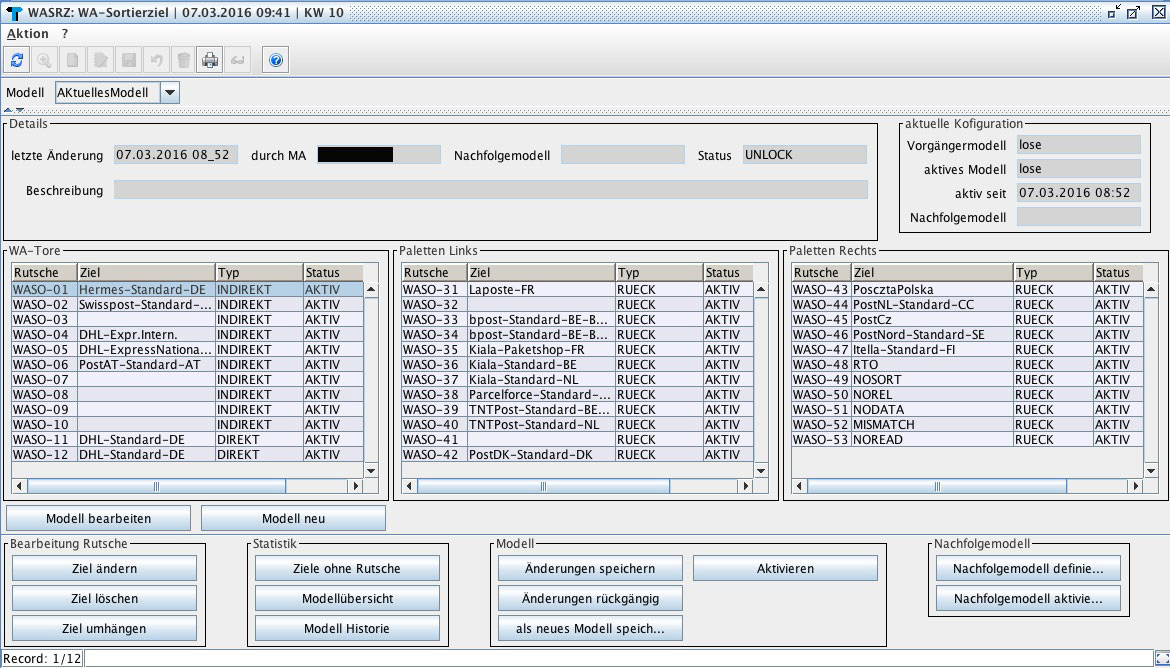The width and height of the screenshot is (1170, 668).
Task: Click the WA-Tore table scroll down arrow
Action: tap(371, 469)
